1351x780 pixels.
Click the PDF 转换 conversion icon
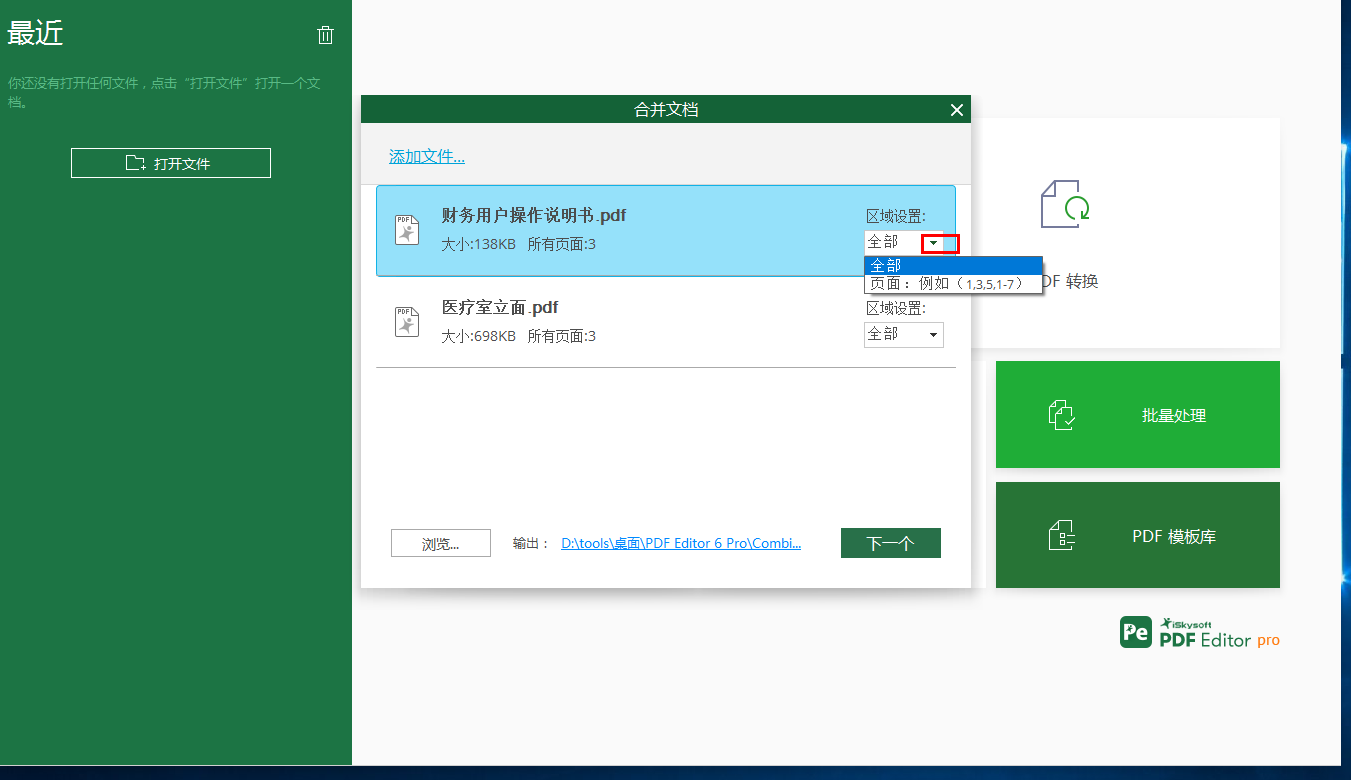coord(1063,204)
